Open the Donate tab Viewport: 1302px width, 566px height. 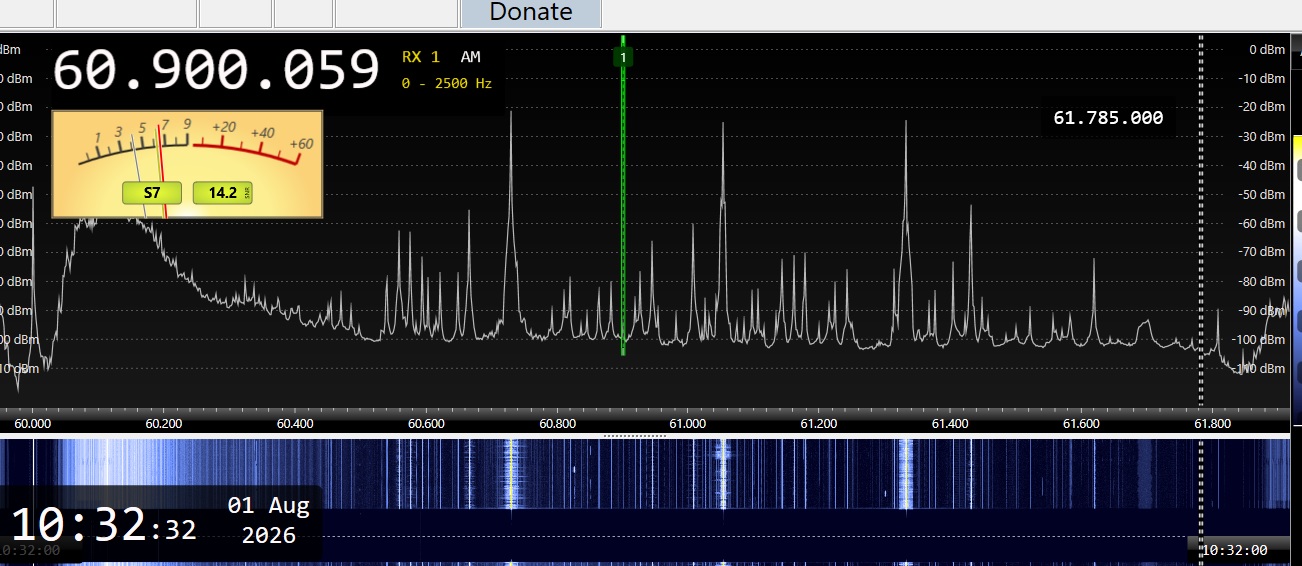(531, 13)
